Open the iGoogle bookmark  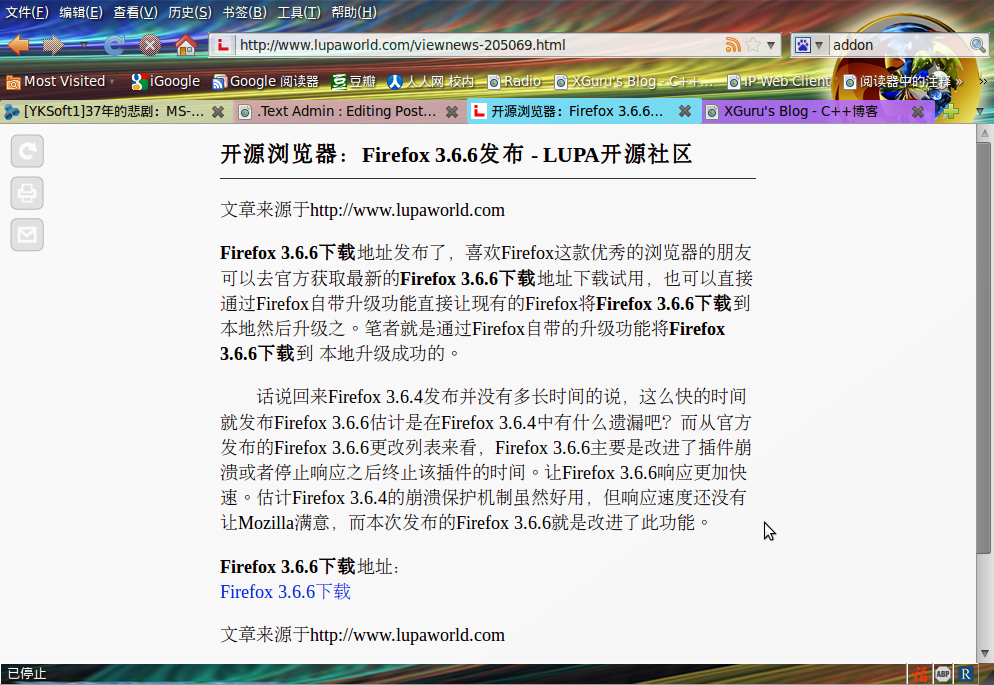click(x=165, y=81)
